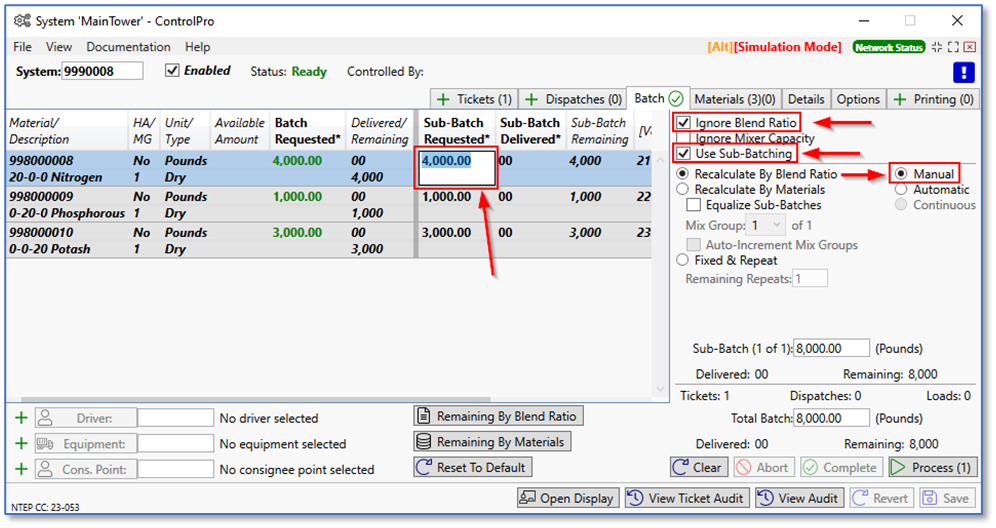Open the Documentation menu
Viewport: 996px width, 528px height.
point(128,47)
